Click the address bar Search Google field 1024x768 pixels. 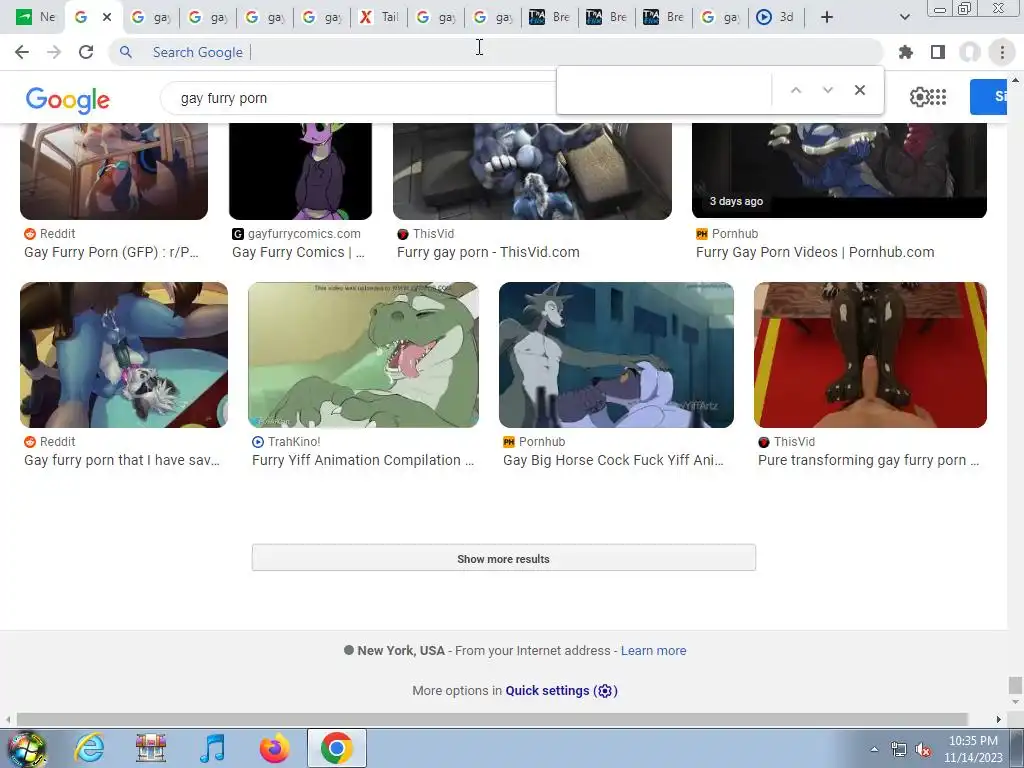(496, 52)
